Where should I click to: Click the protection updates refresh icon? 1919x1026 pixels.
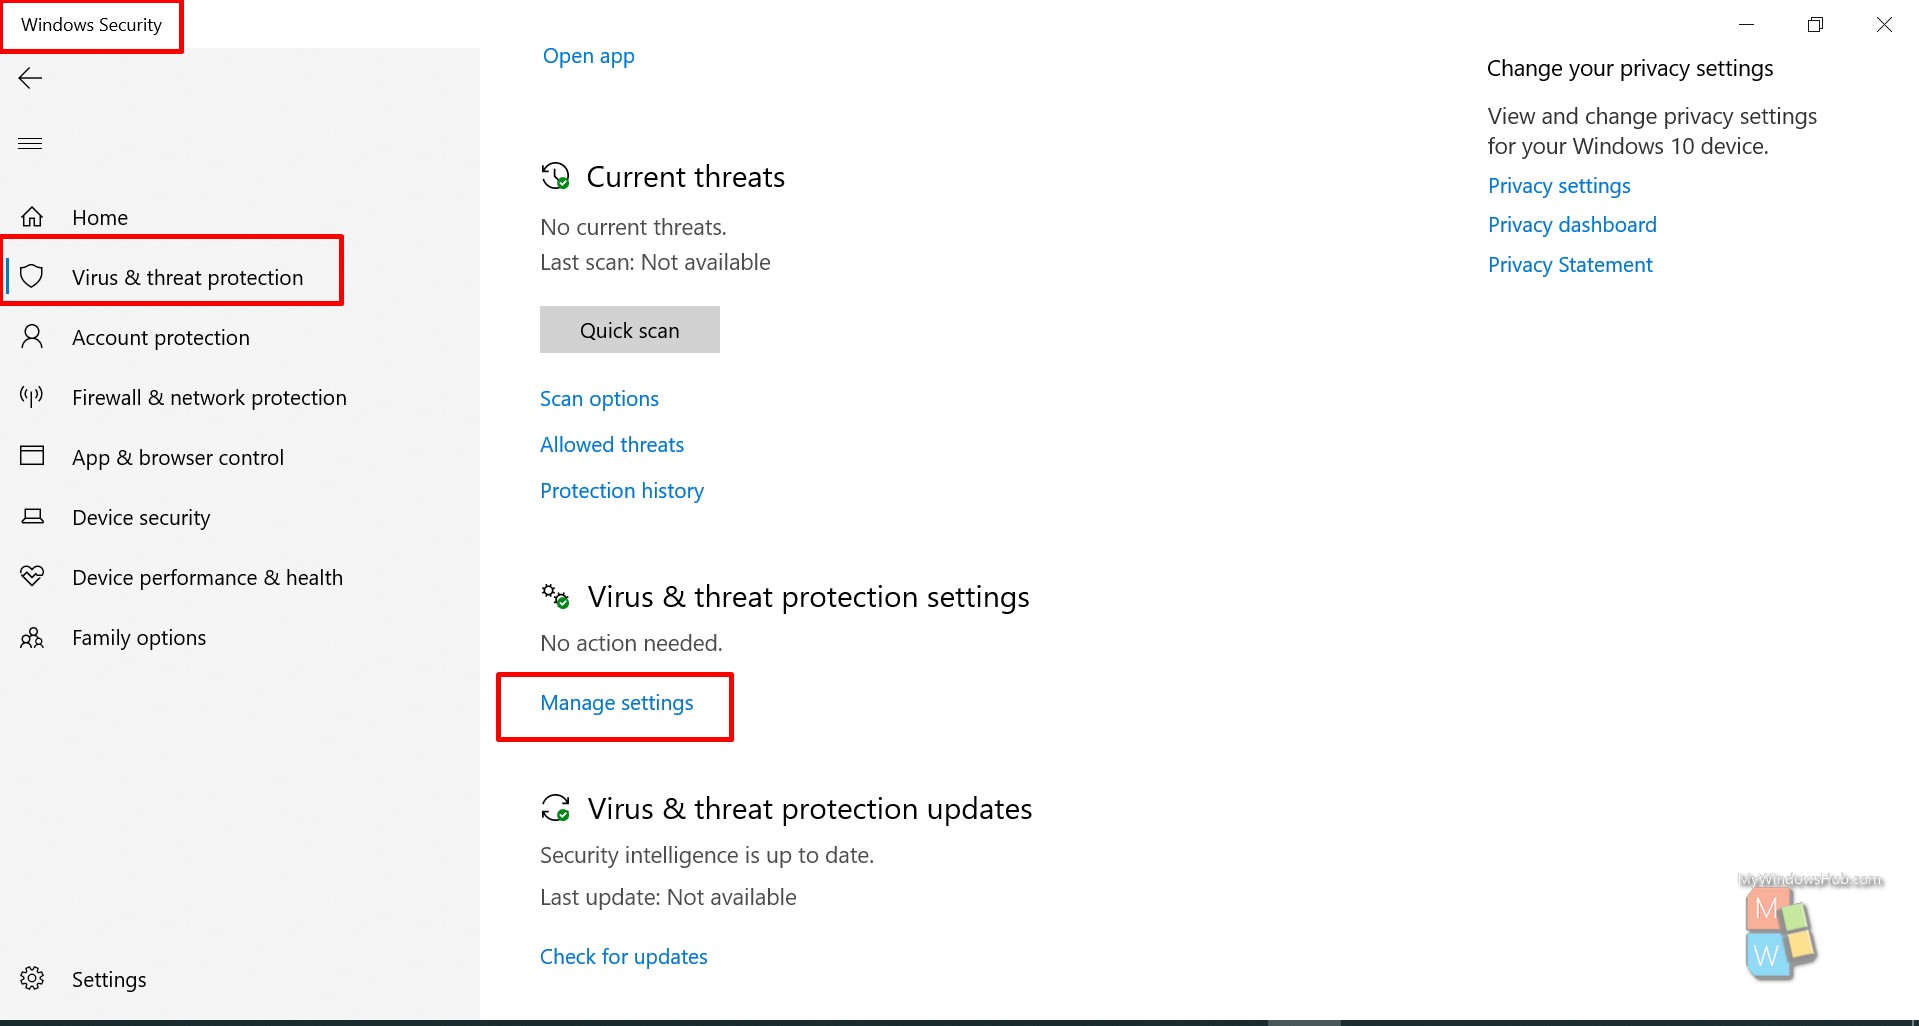(556, 808)
